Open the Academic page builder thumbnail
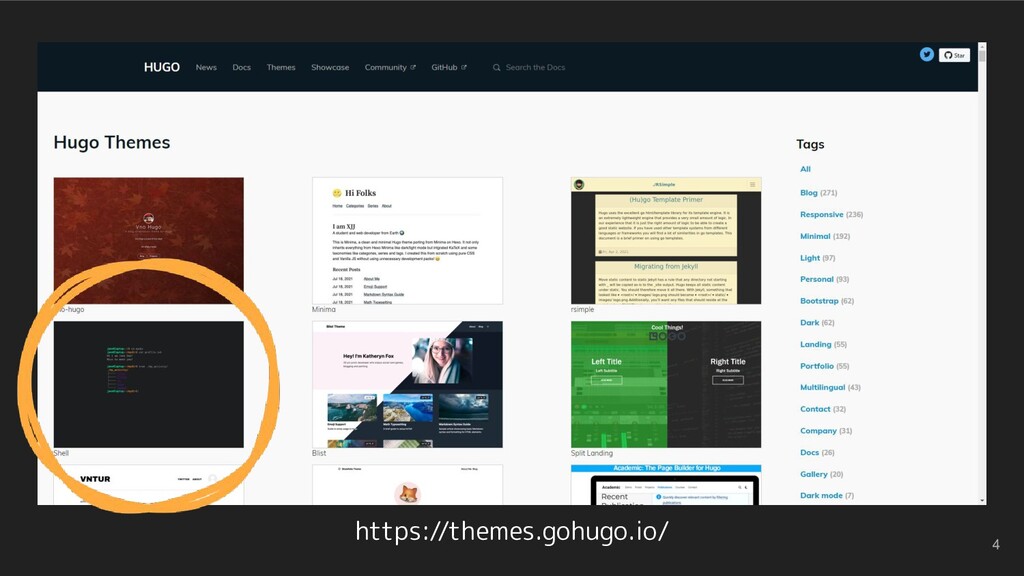The height and width of the screenshot is (576, 1024). [666, 485]
